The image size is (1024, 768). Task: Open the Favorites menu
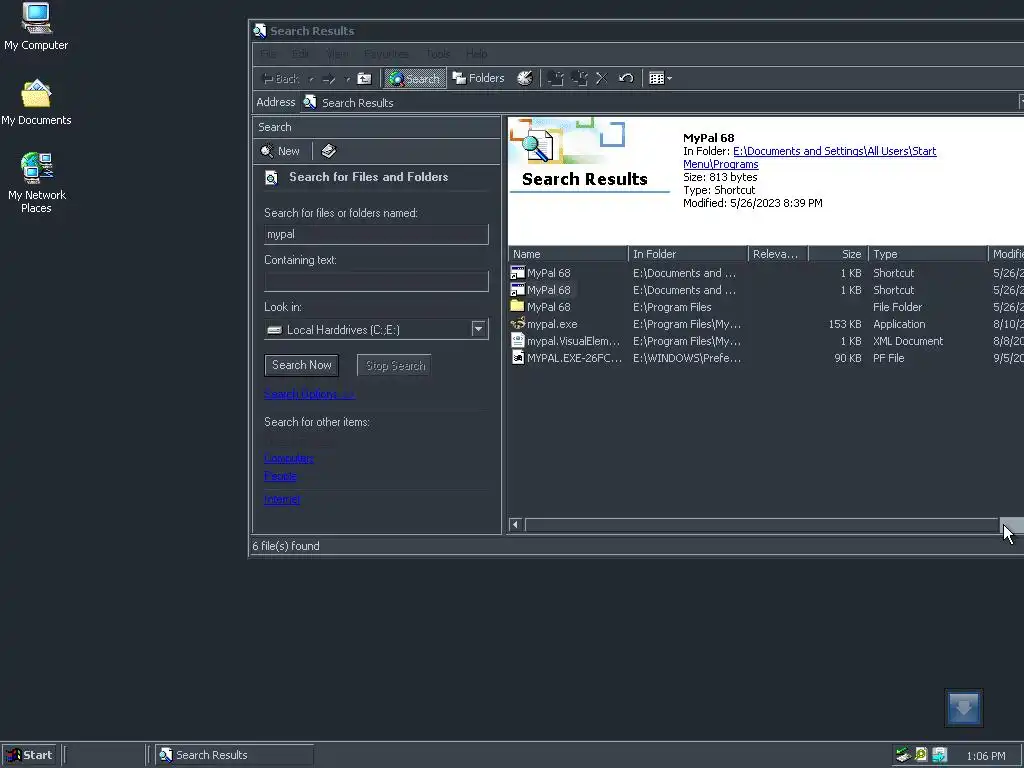(x=386, y=54)
